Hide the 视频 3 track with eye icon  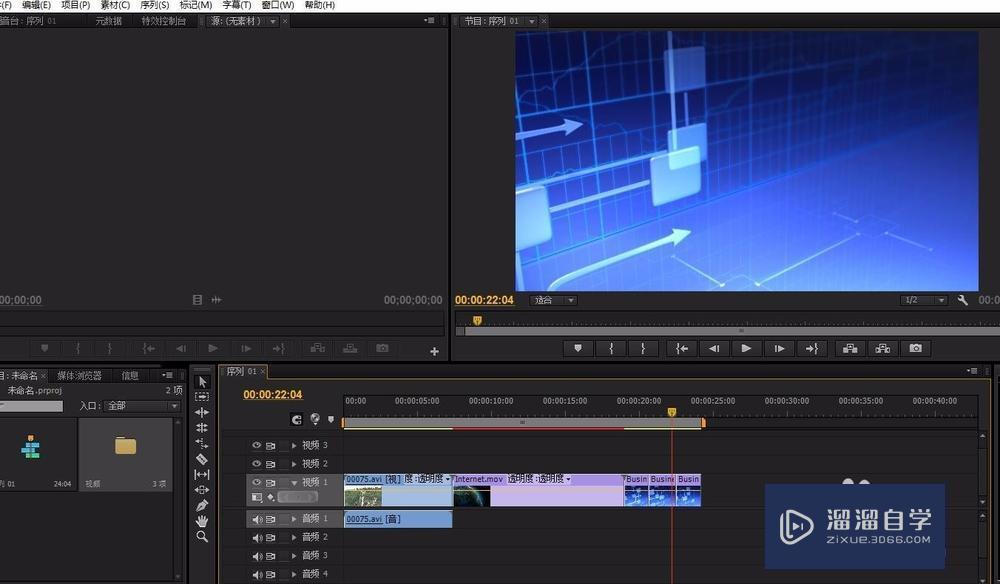256,445
